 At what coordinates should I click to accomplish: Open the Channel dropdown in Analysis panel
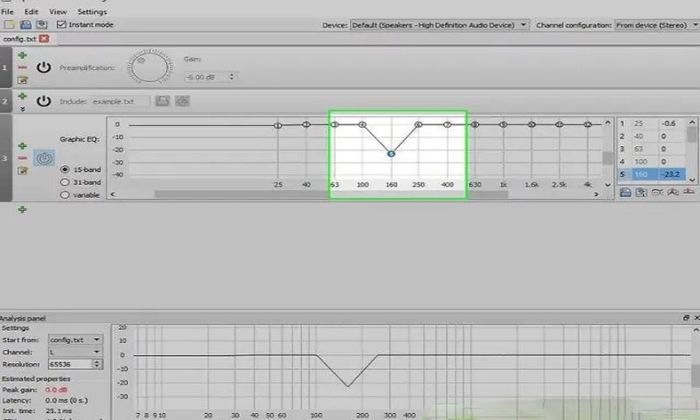[75, 352]
